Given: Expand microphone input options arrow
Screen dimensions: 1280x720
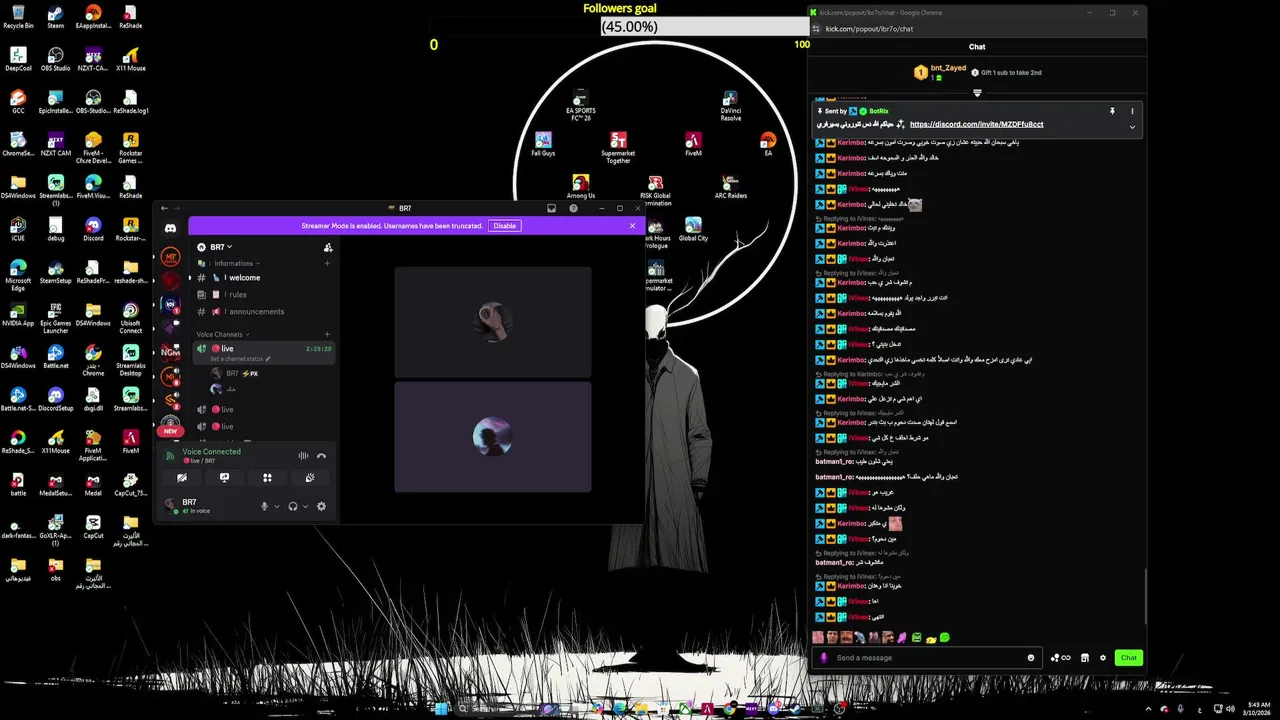Looking at the screenshot, I should click(x=277, y=506).
